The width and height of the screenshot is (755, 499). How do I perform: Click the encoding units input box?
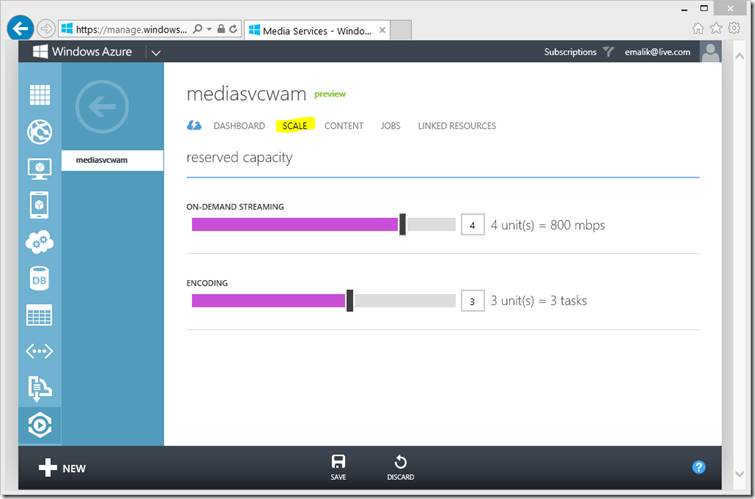(x=472, y=301)
